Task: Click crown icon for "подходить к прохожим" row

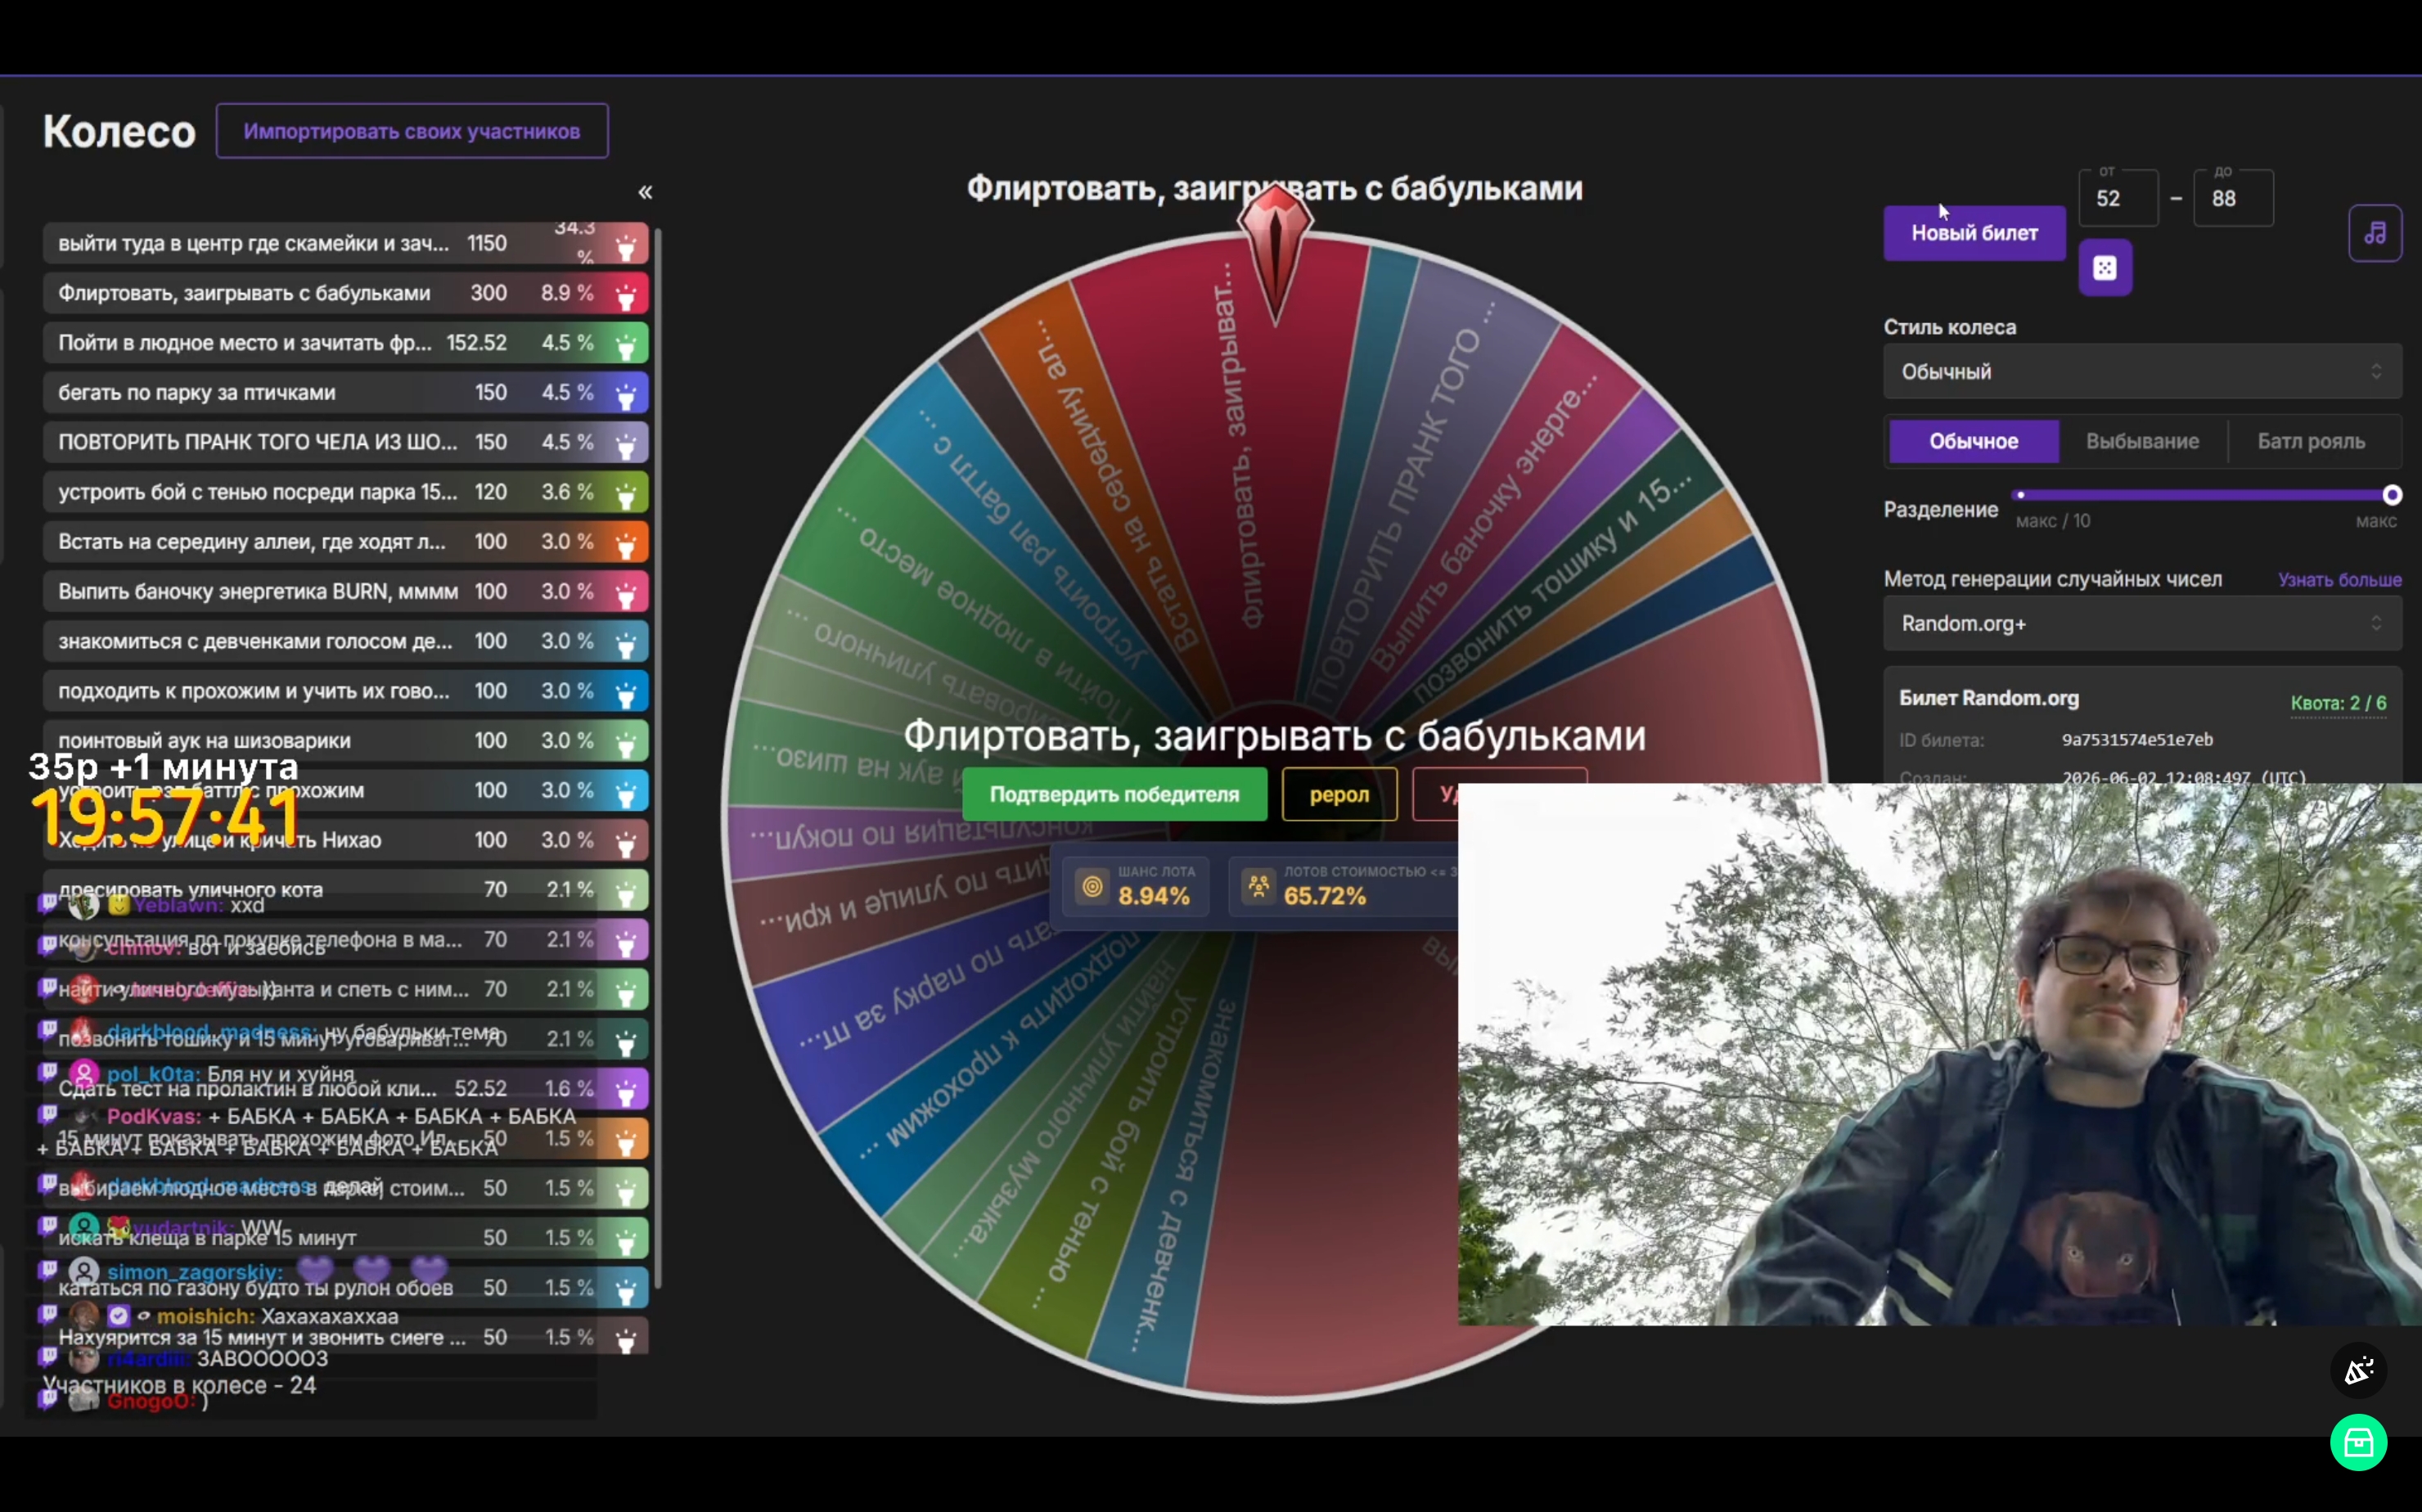Action: click(626, 693)
